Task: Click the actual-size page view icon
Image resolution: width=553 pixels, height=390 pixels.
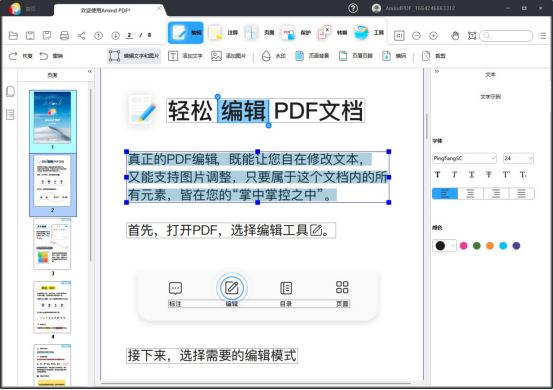Action: (399, 36)
